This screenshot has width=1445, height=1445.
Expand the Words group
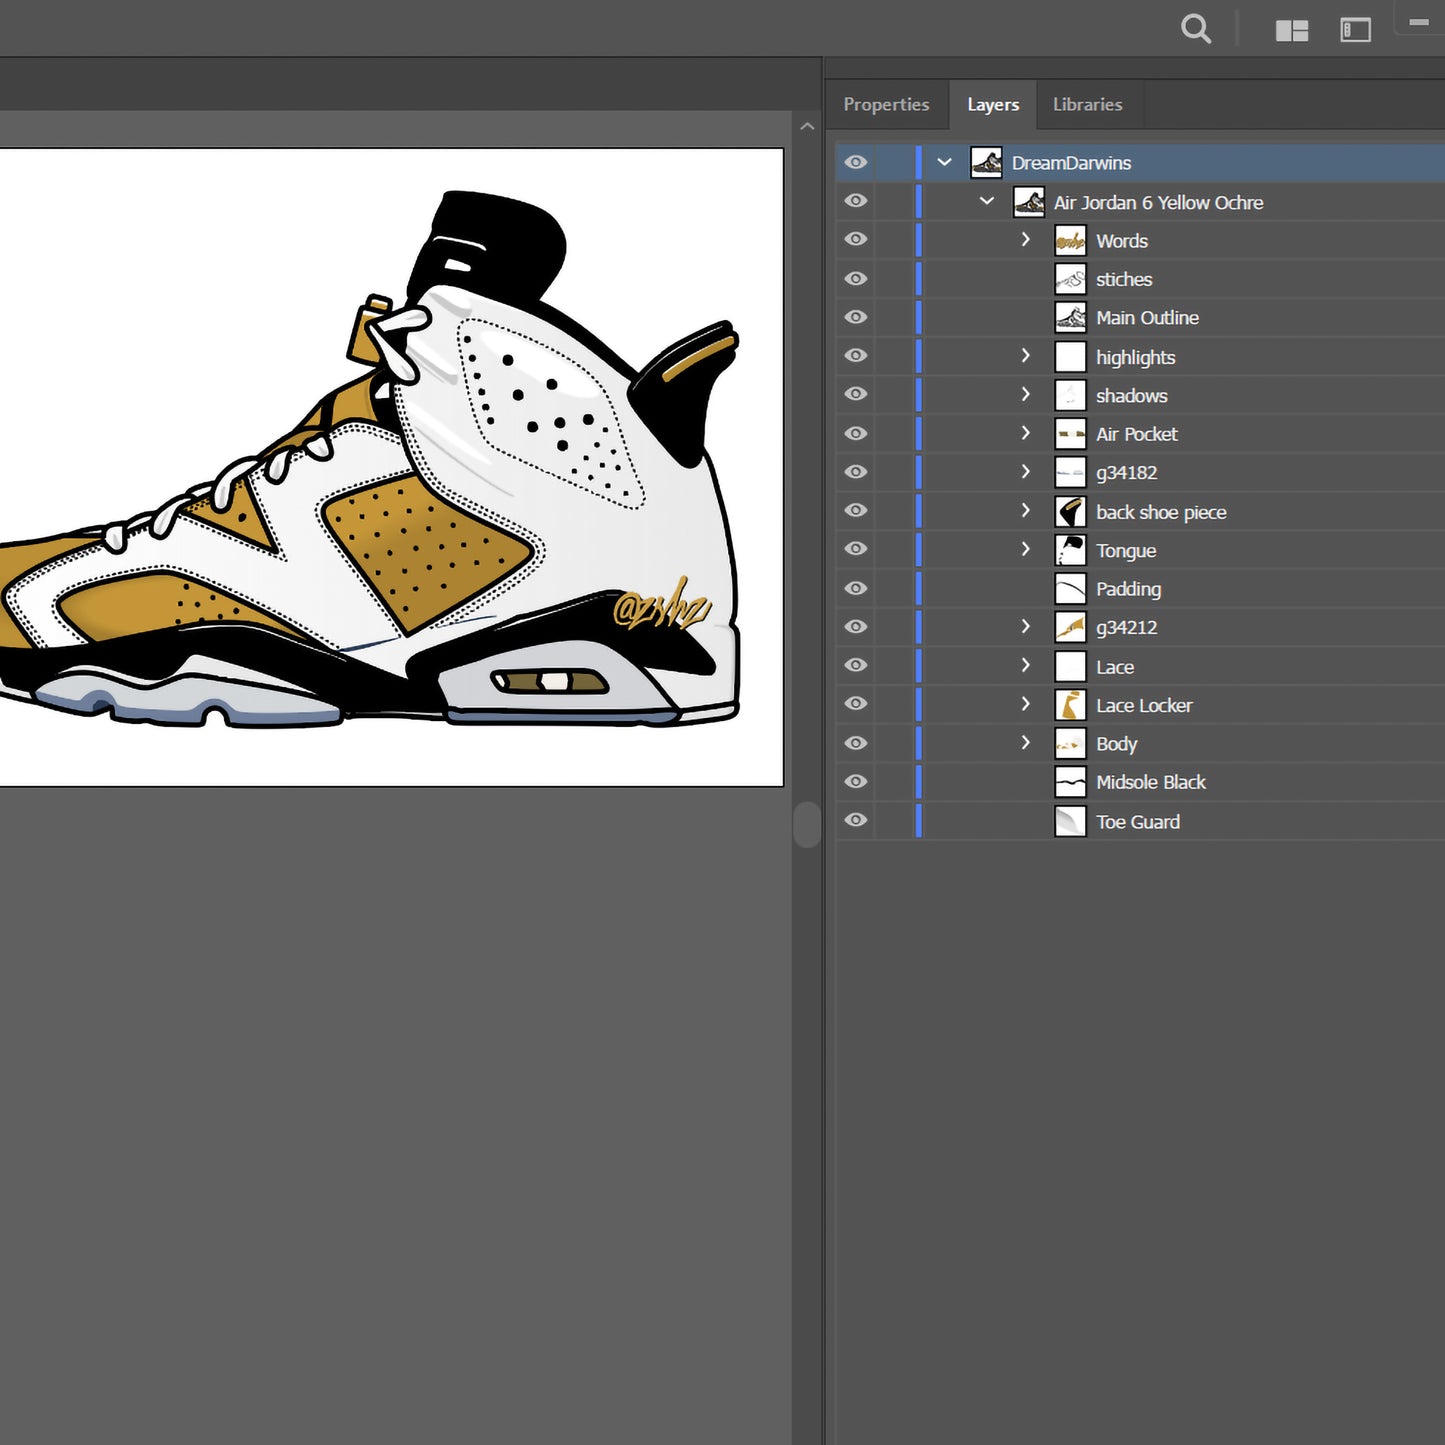click(x=1025, y=239)
